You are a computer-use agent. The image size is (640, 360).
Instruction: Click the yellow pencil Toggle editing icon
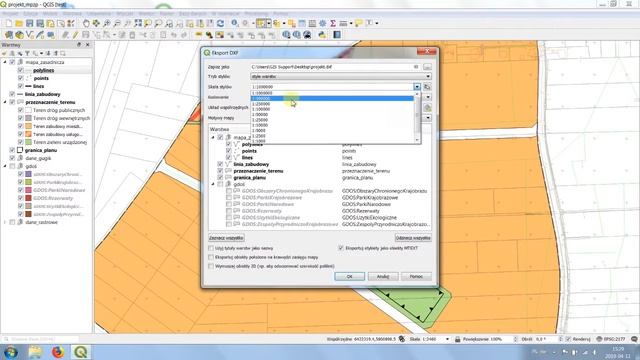pyautogui.click(x=76, y=35)
